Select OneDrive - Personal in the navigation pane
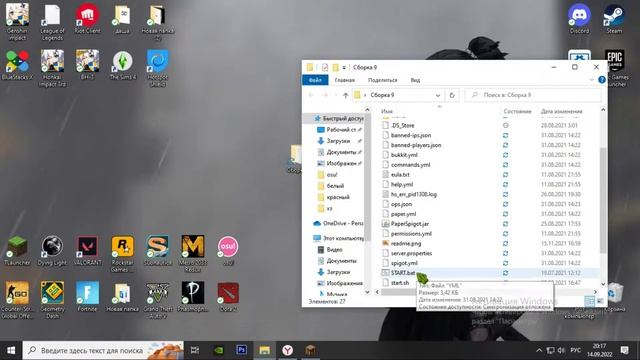Image resolution: width=640 pixels, height=360 pixels. point(338,223)
